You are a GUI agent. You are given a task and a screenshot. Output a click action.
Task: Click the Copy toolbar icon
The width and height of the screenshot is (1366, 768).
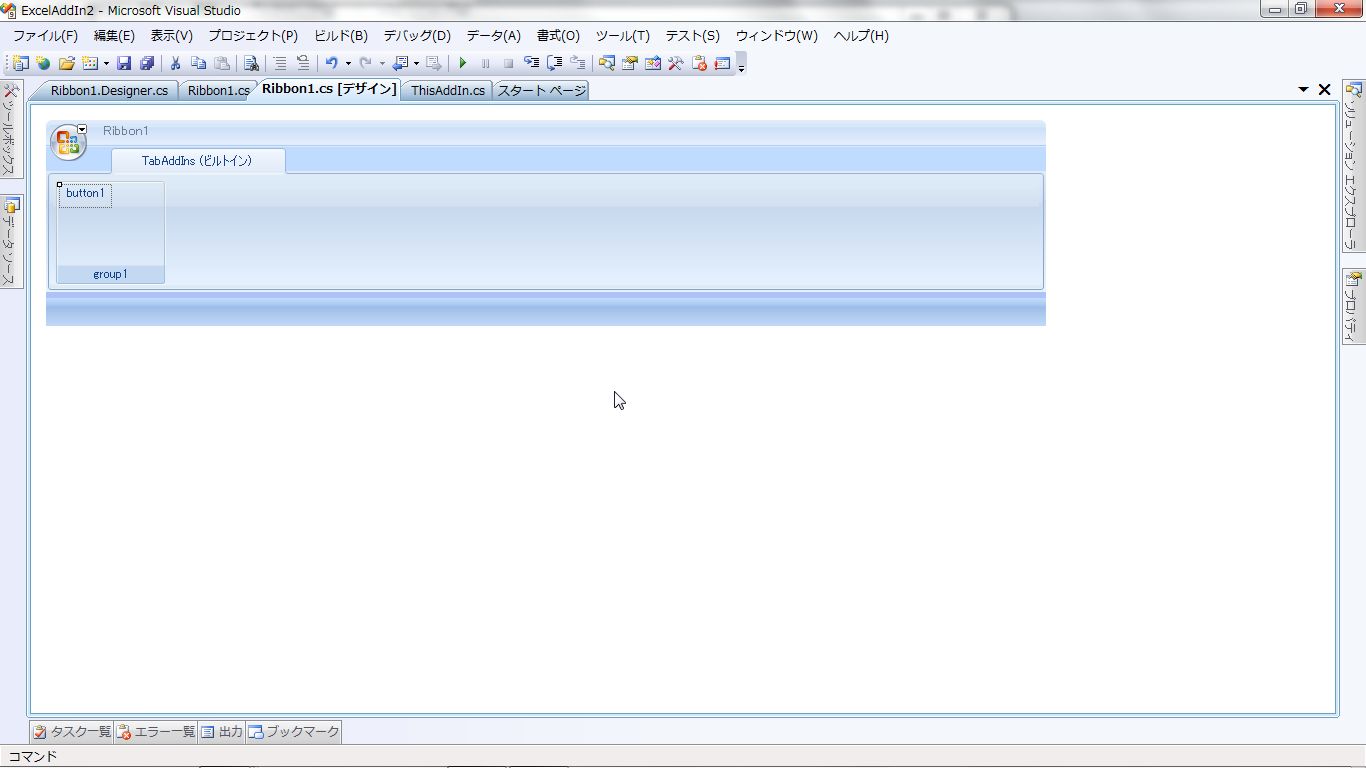click(198, 63)
